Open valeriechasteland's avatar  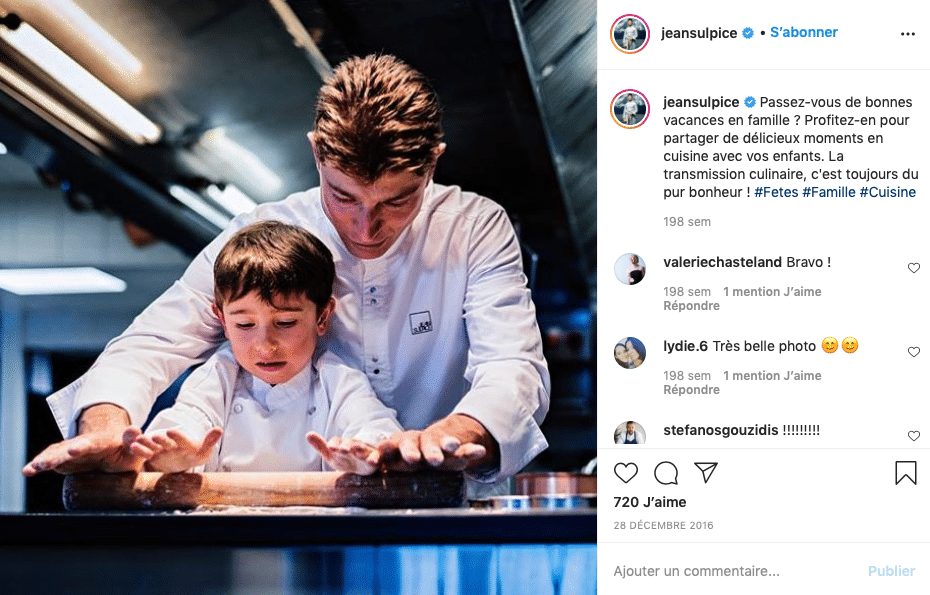pos(630,269)
